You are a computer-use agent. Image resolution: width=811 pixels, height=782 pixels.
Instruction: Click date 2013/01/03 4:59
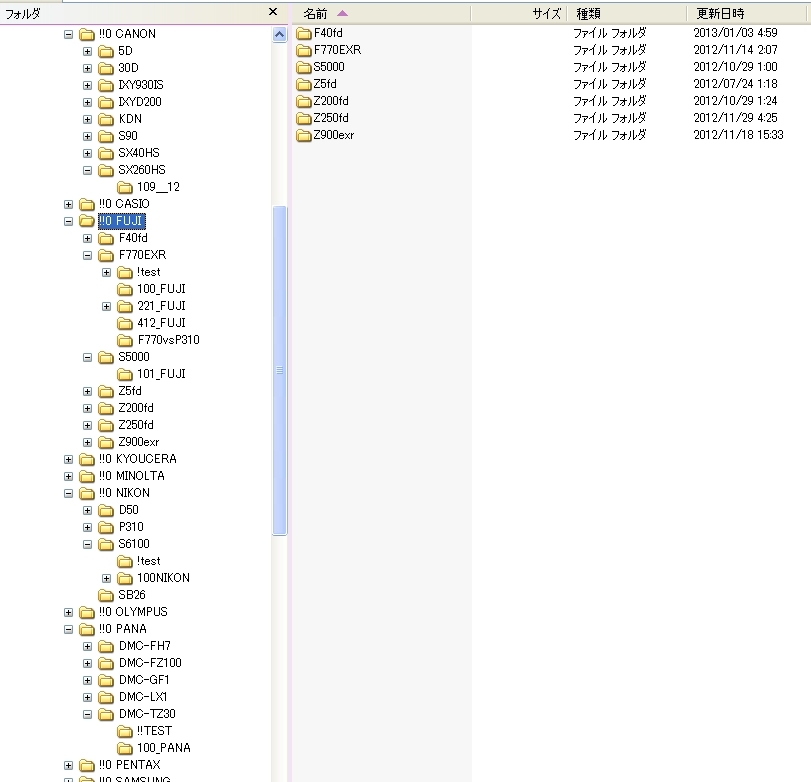[x=735, y=33]
